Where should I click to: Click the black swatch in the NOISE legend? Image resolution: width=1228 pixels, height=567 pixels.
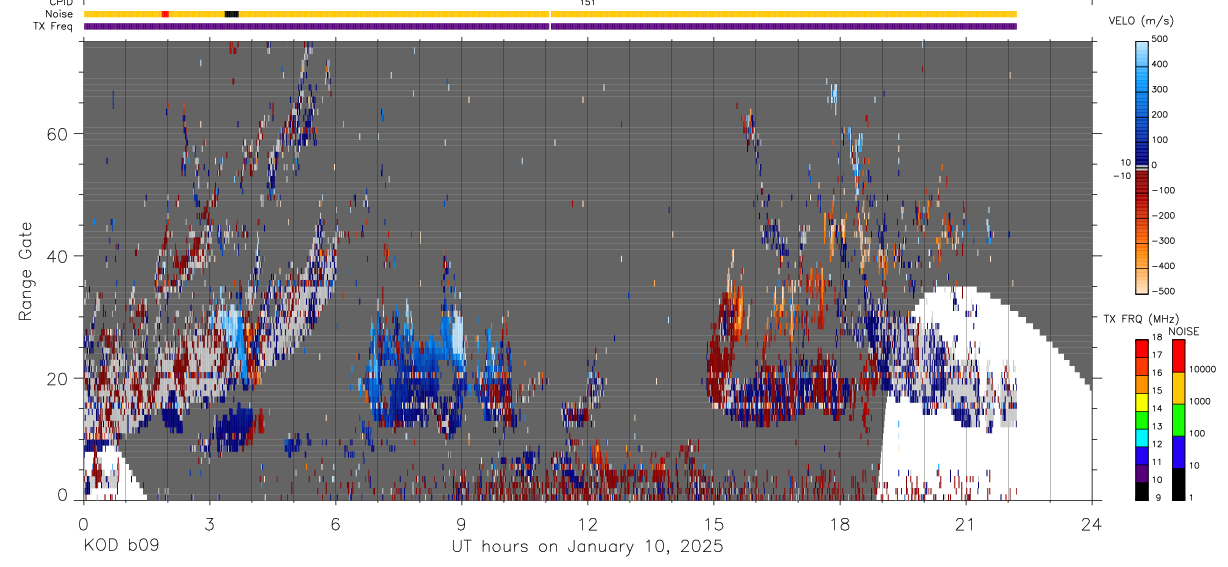pyautogui.click(x=1179, y=484)
